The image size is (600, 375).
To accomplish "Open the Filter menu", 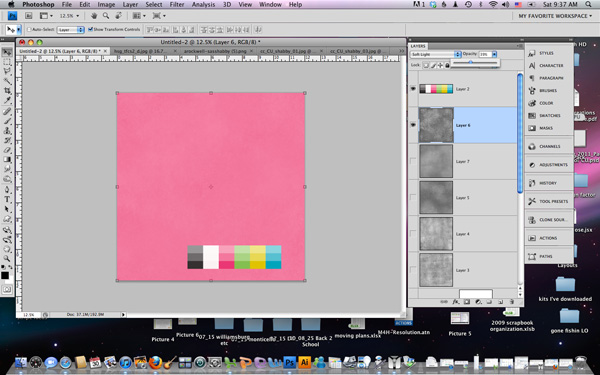I will click(177, 5).
